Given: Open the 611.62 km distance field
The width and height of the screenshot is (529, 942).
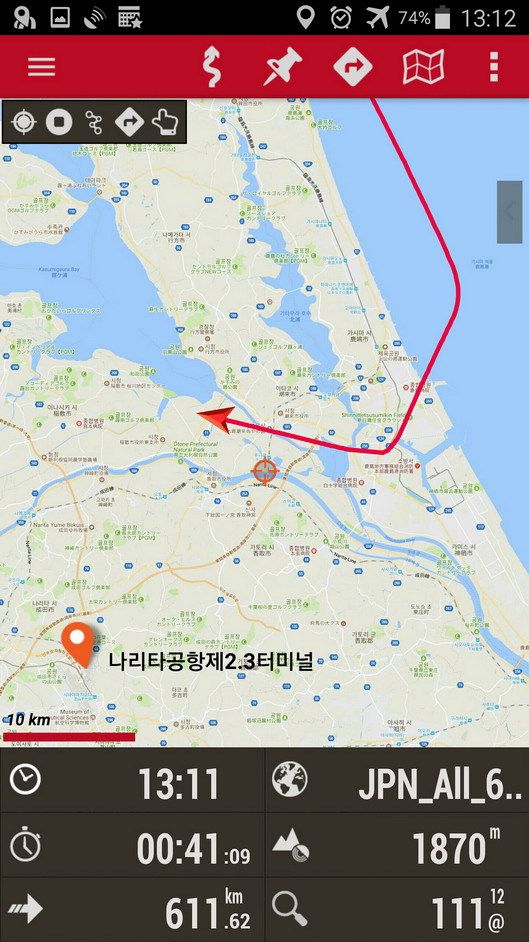Looking at the screenshot, I should tap(132, 910).
